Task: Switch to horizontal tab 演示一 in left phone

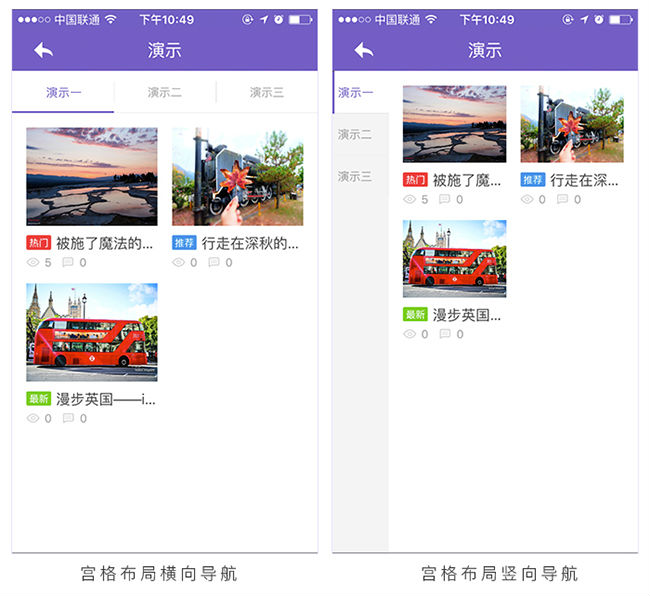Action: (64, 93)
